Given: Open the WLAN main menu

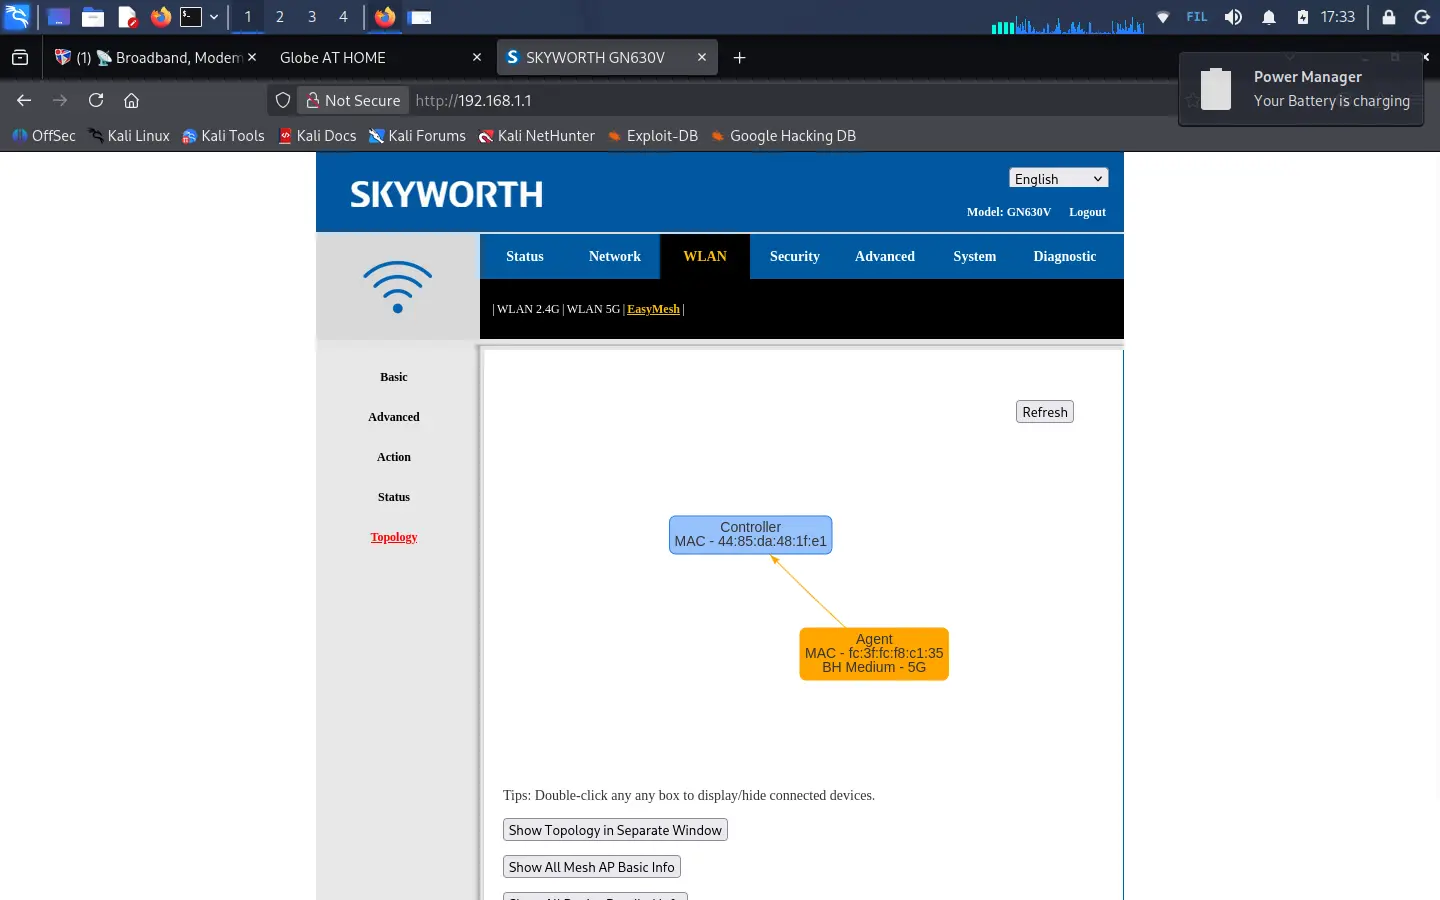Looking at the screenshot, I should pos(705,256).
